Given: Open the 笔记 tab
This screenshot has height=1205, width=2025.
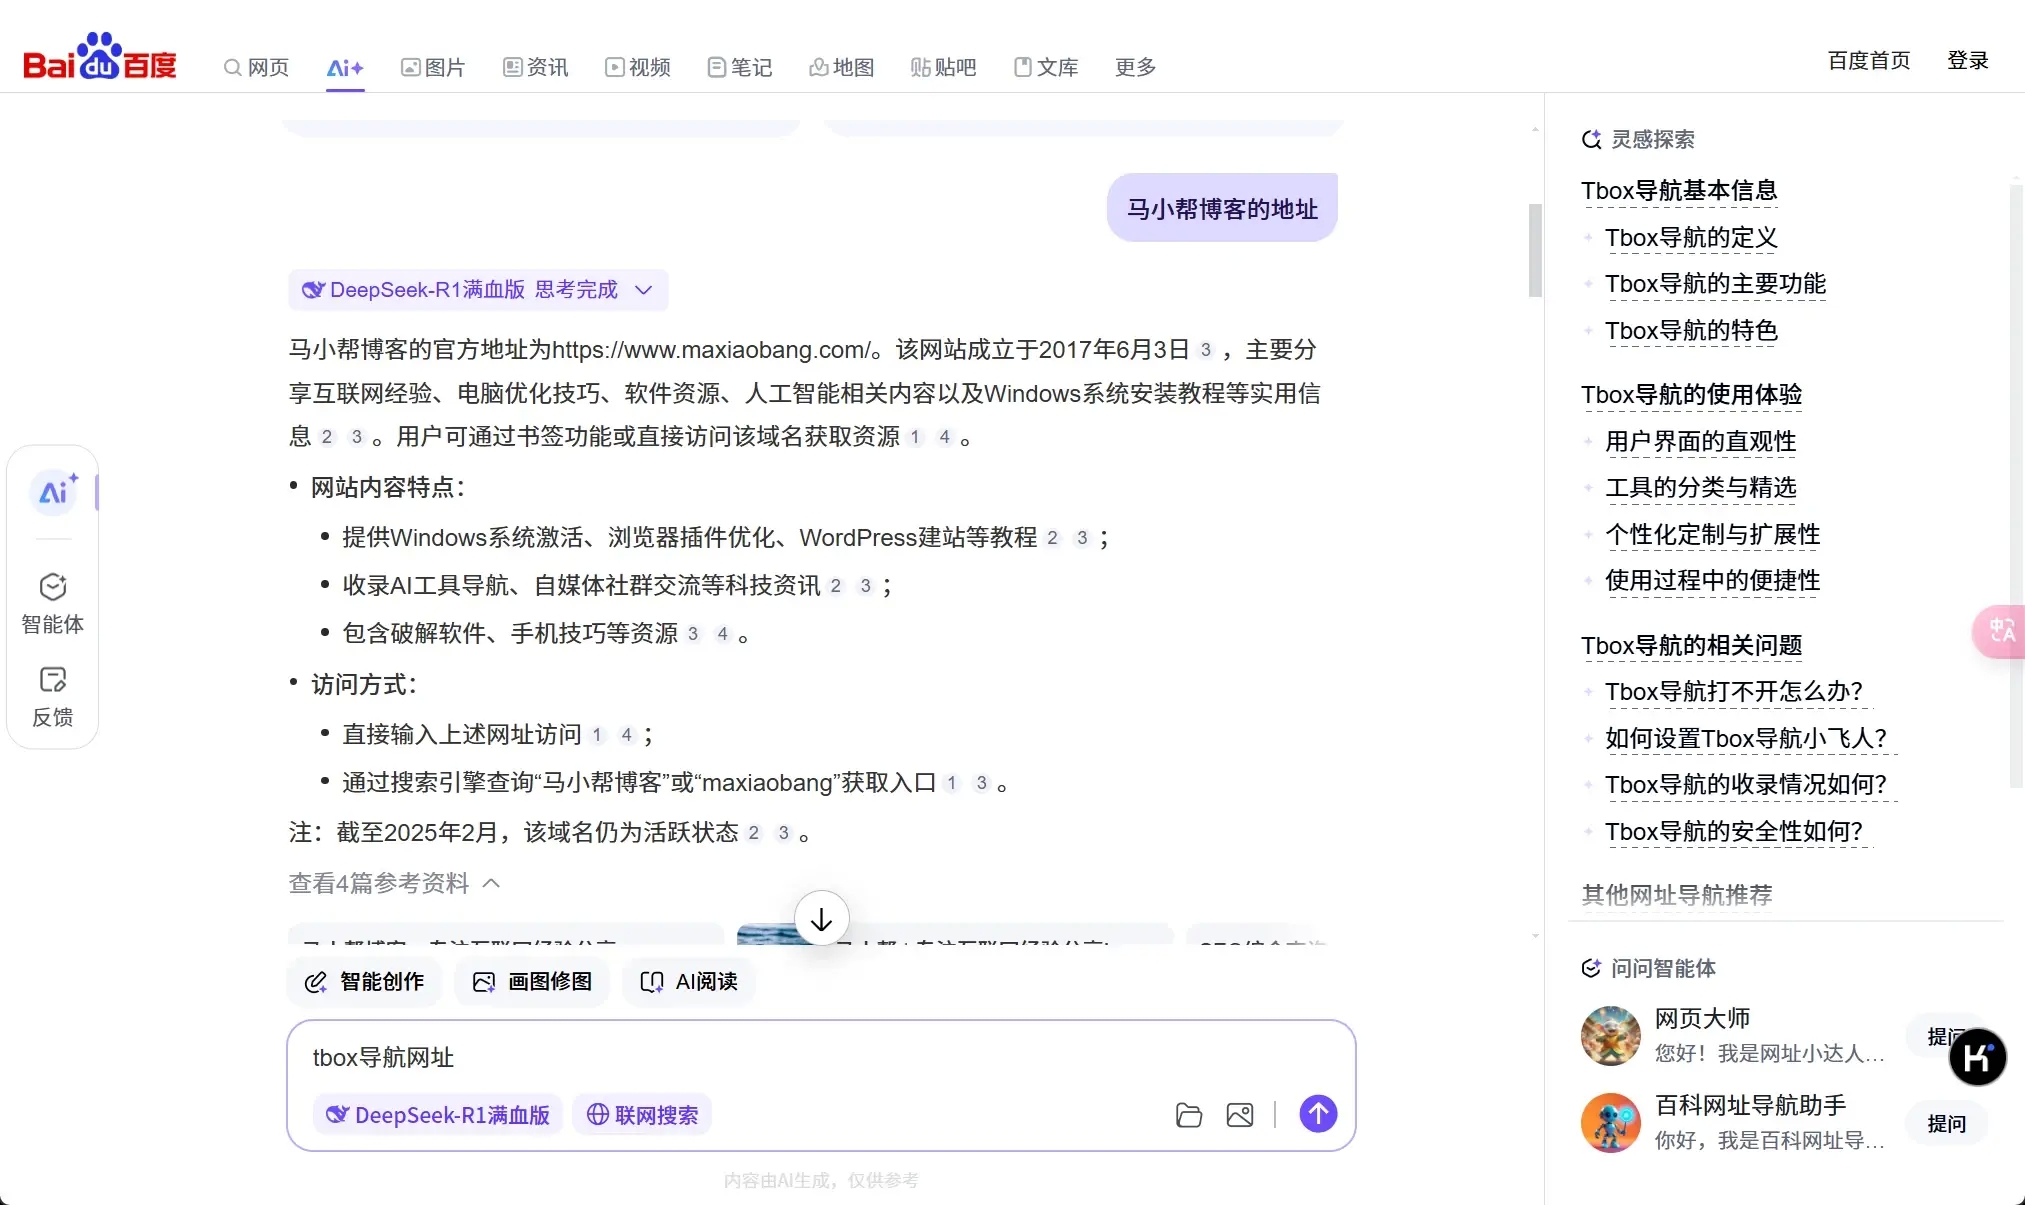Looking at the screenshot, I should (x=739, y=67).
